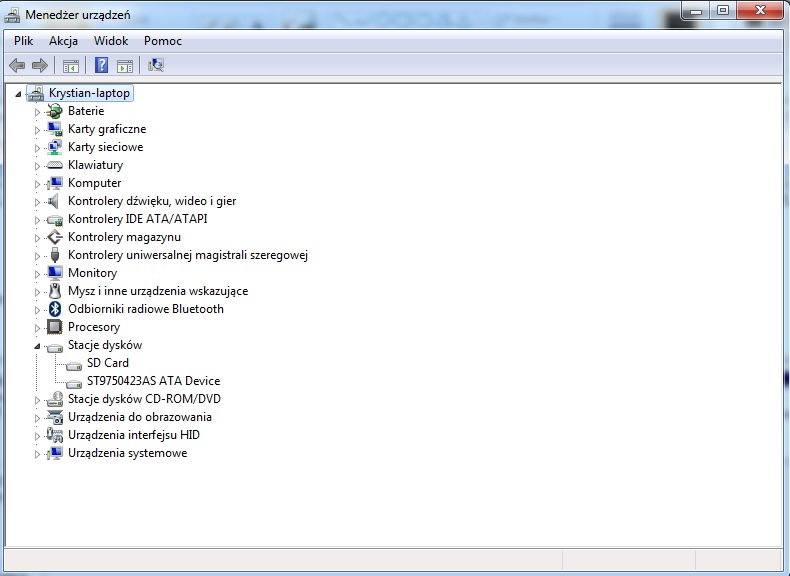Expand the Kontrolery magazynu category
The width and height of the screenshot is (790, 576).
37,238
